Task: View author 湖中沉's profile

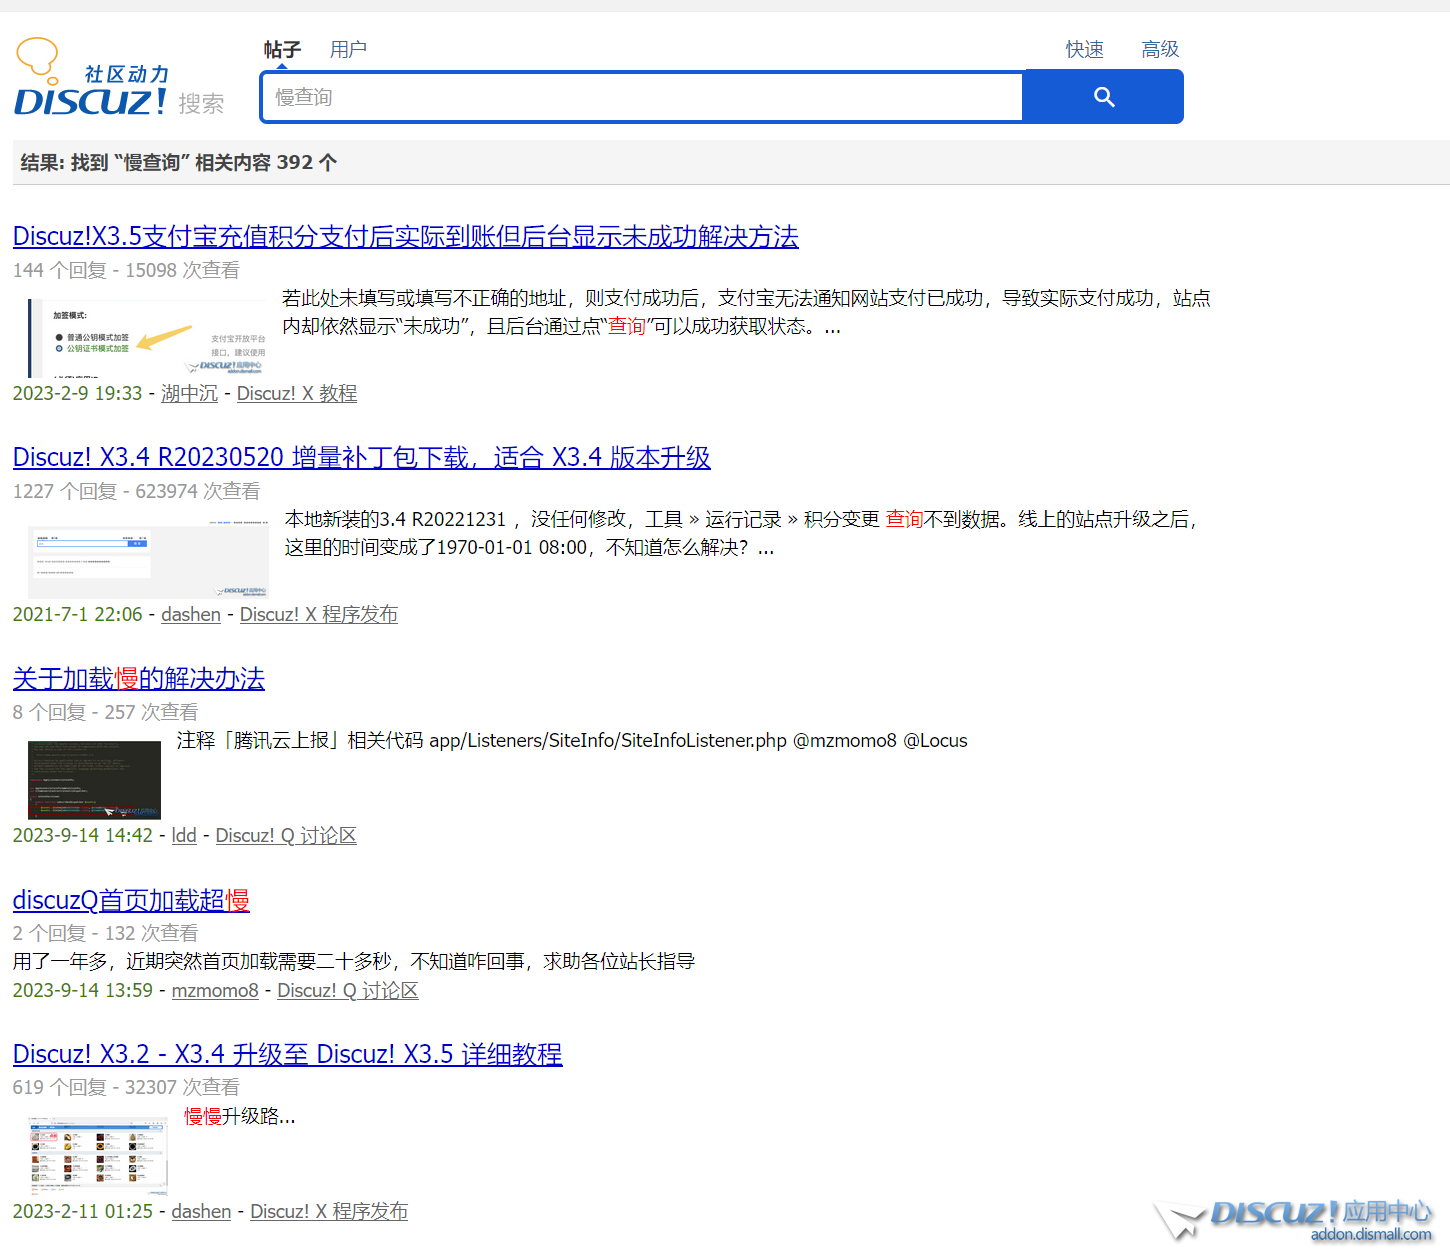Action: [x=189, y=393]
